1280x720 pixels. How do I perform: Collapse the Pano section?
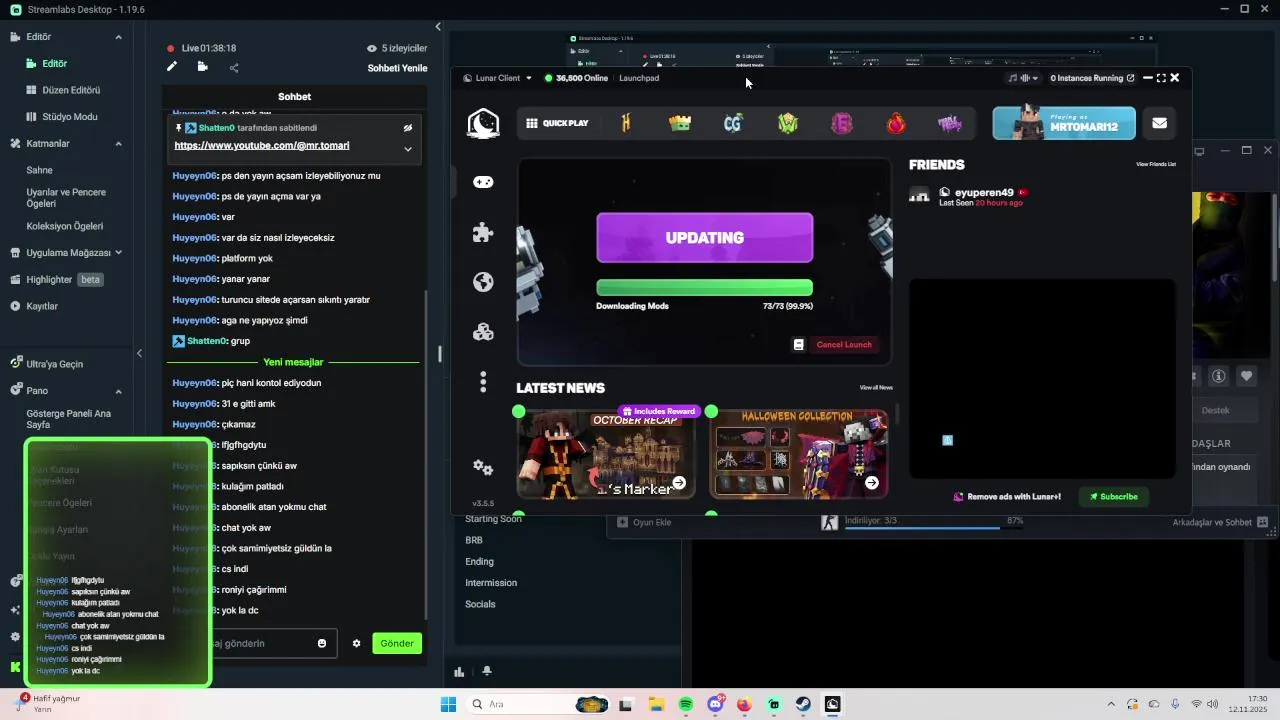(x=118, y=391)
